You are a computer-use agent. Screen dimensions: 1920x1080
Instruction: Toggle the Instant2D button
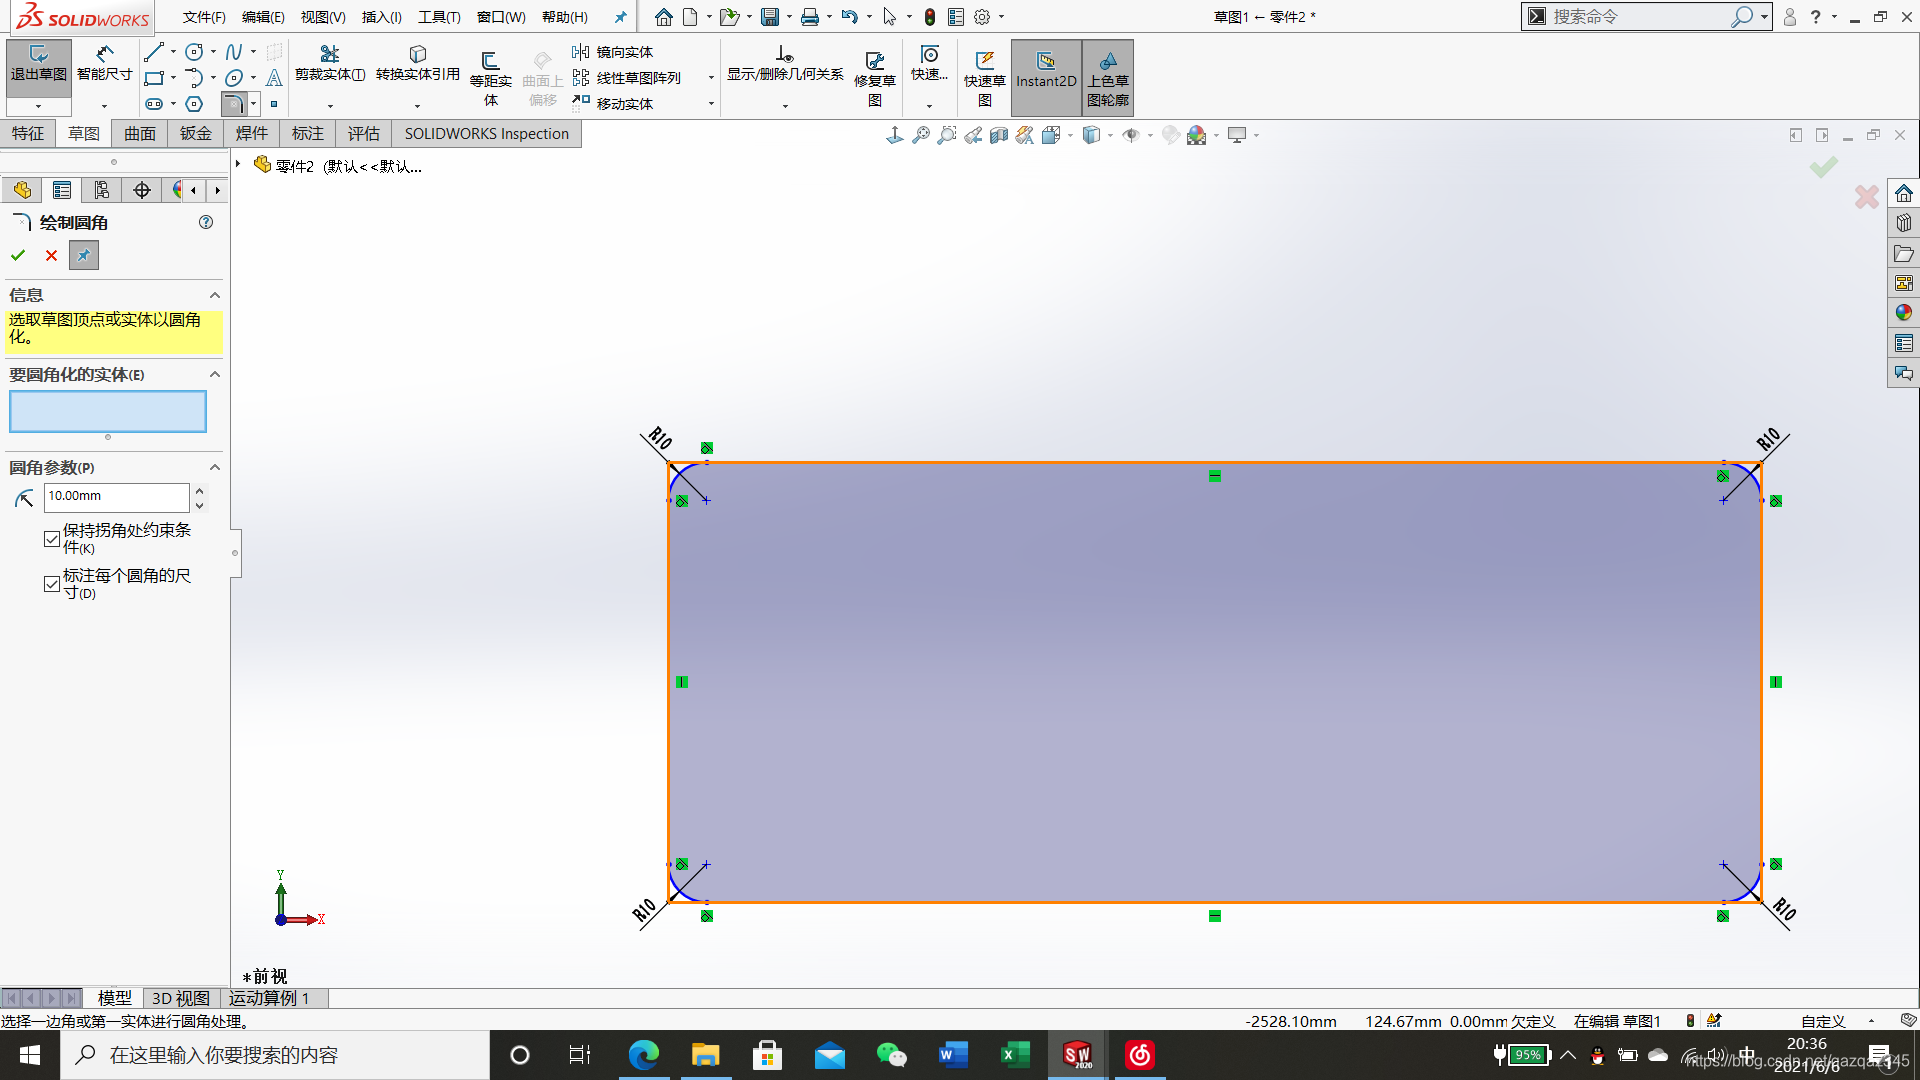tap(1046, 72)
